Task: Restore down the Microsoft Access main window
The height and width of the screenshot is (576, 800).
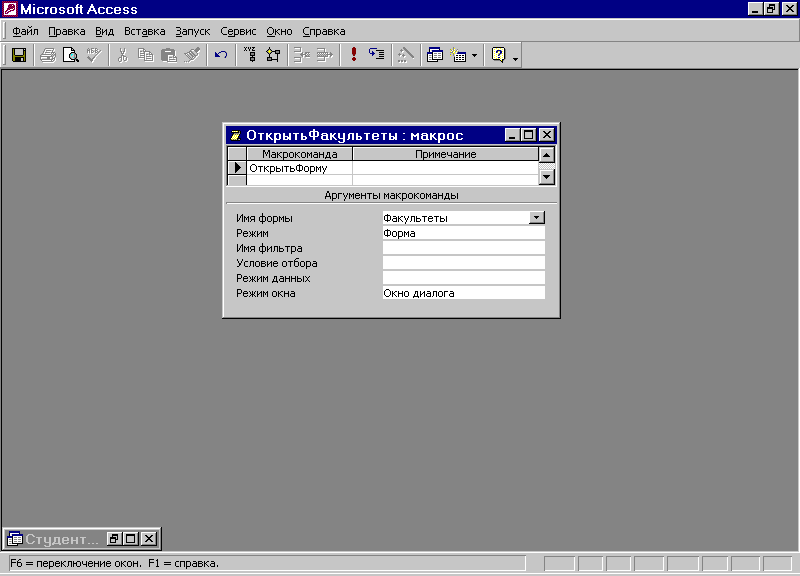Action: point(771,9)
